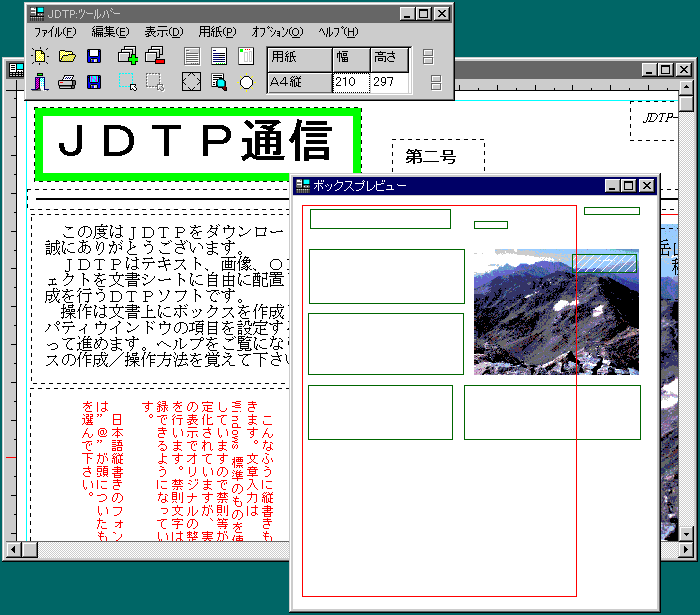
Task: Delete a page using the red minus icon
Action: pyautogui.click(x=155, y=56)
